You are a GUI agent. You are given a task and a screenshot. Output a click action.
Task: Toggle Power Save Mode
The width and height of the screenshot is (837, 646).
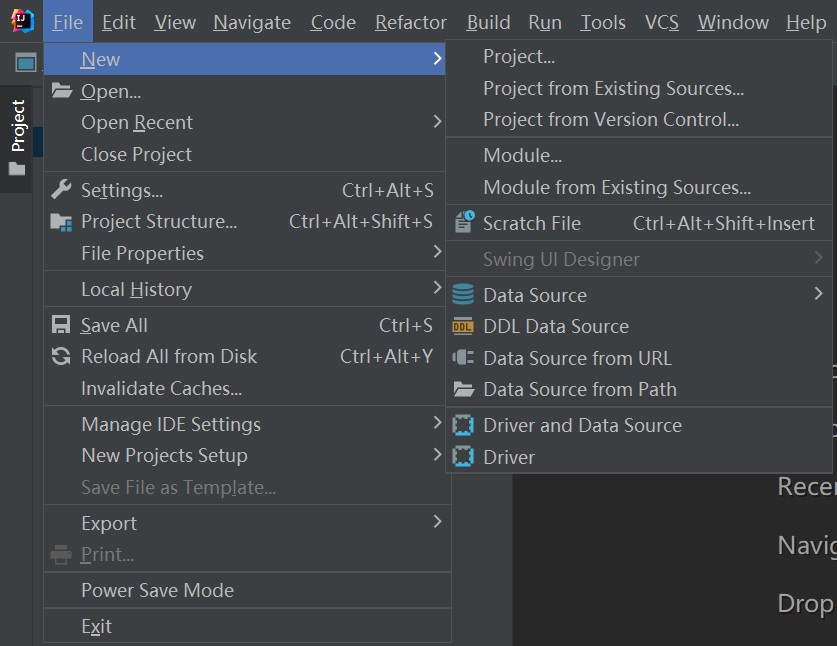point(157,590)
